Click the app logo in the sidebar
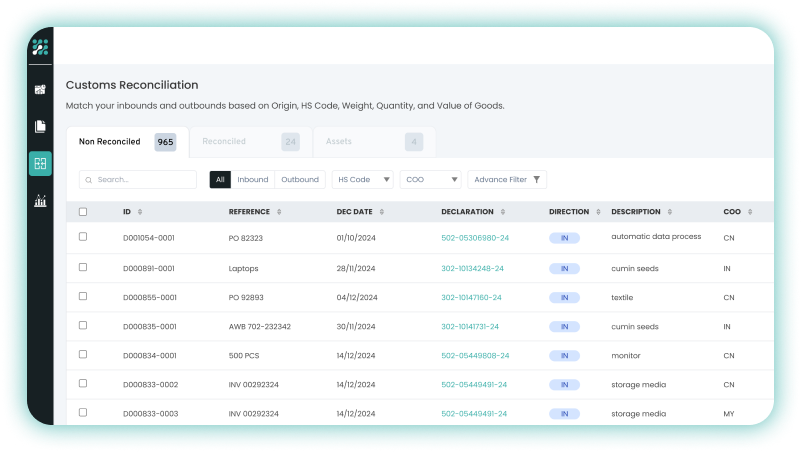 [40, 47]
